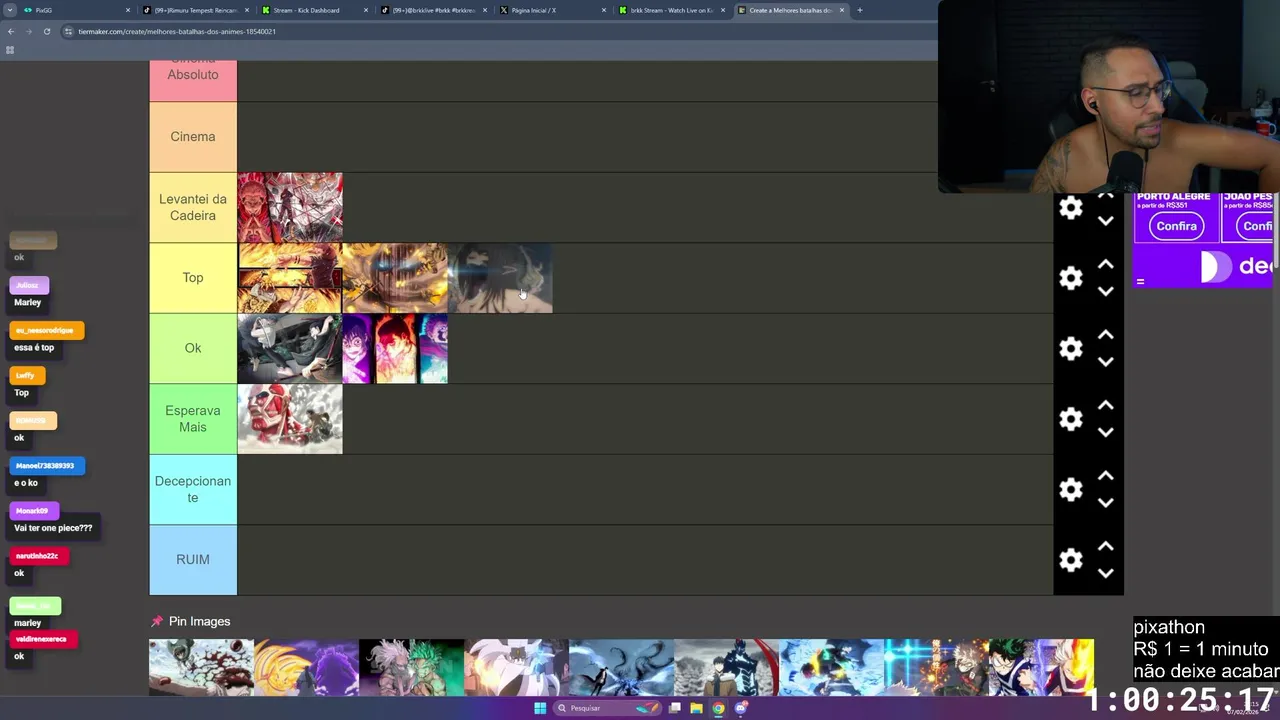1280x720 pixels.
Task: Select purple and yellow pinned image
Action: 306,668
